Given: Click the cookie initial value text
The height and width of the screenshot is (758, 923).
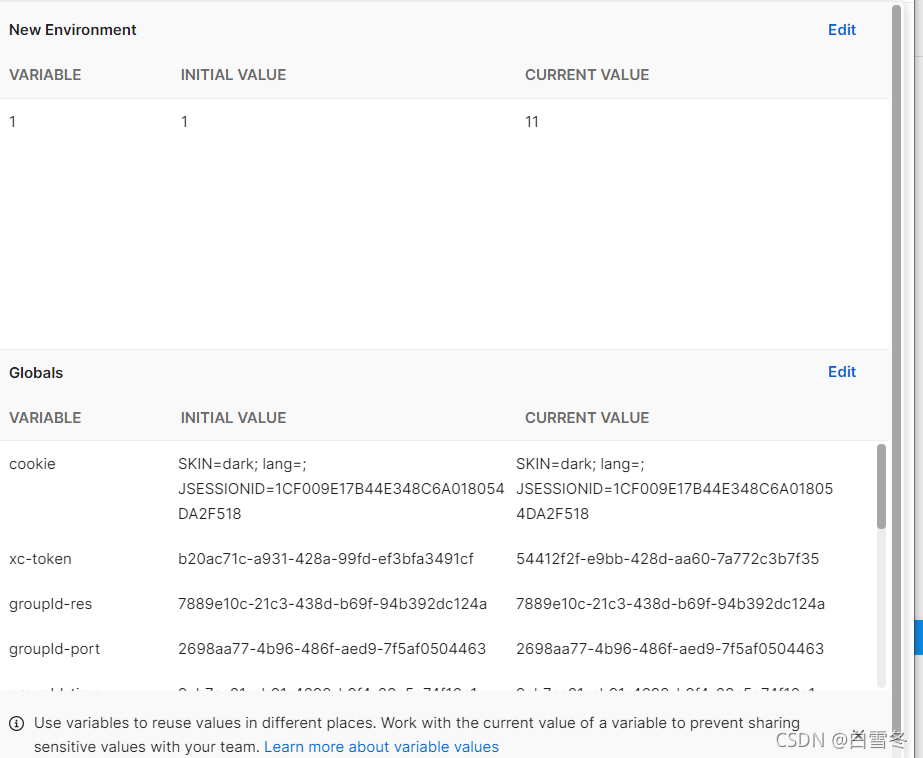Looking at the screenshot, I should point(341,488).
